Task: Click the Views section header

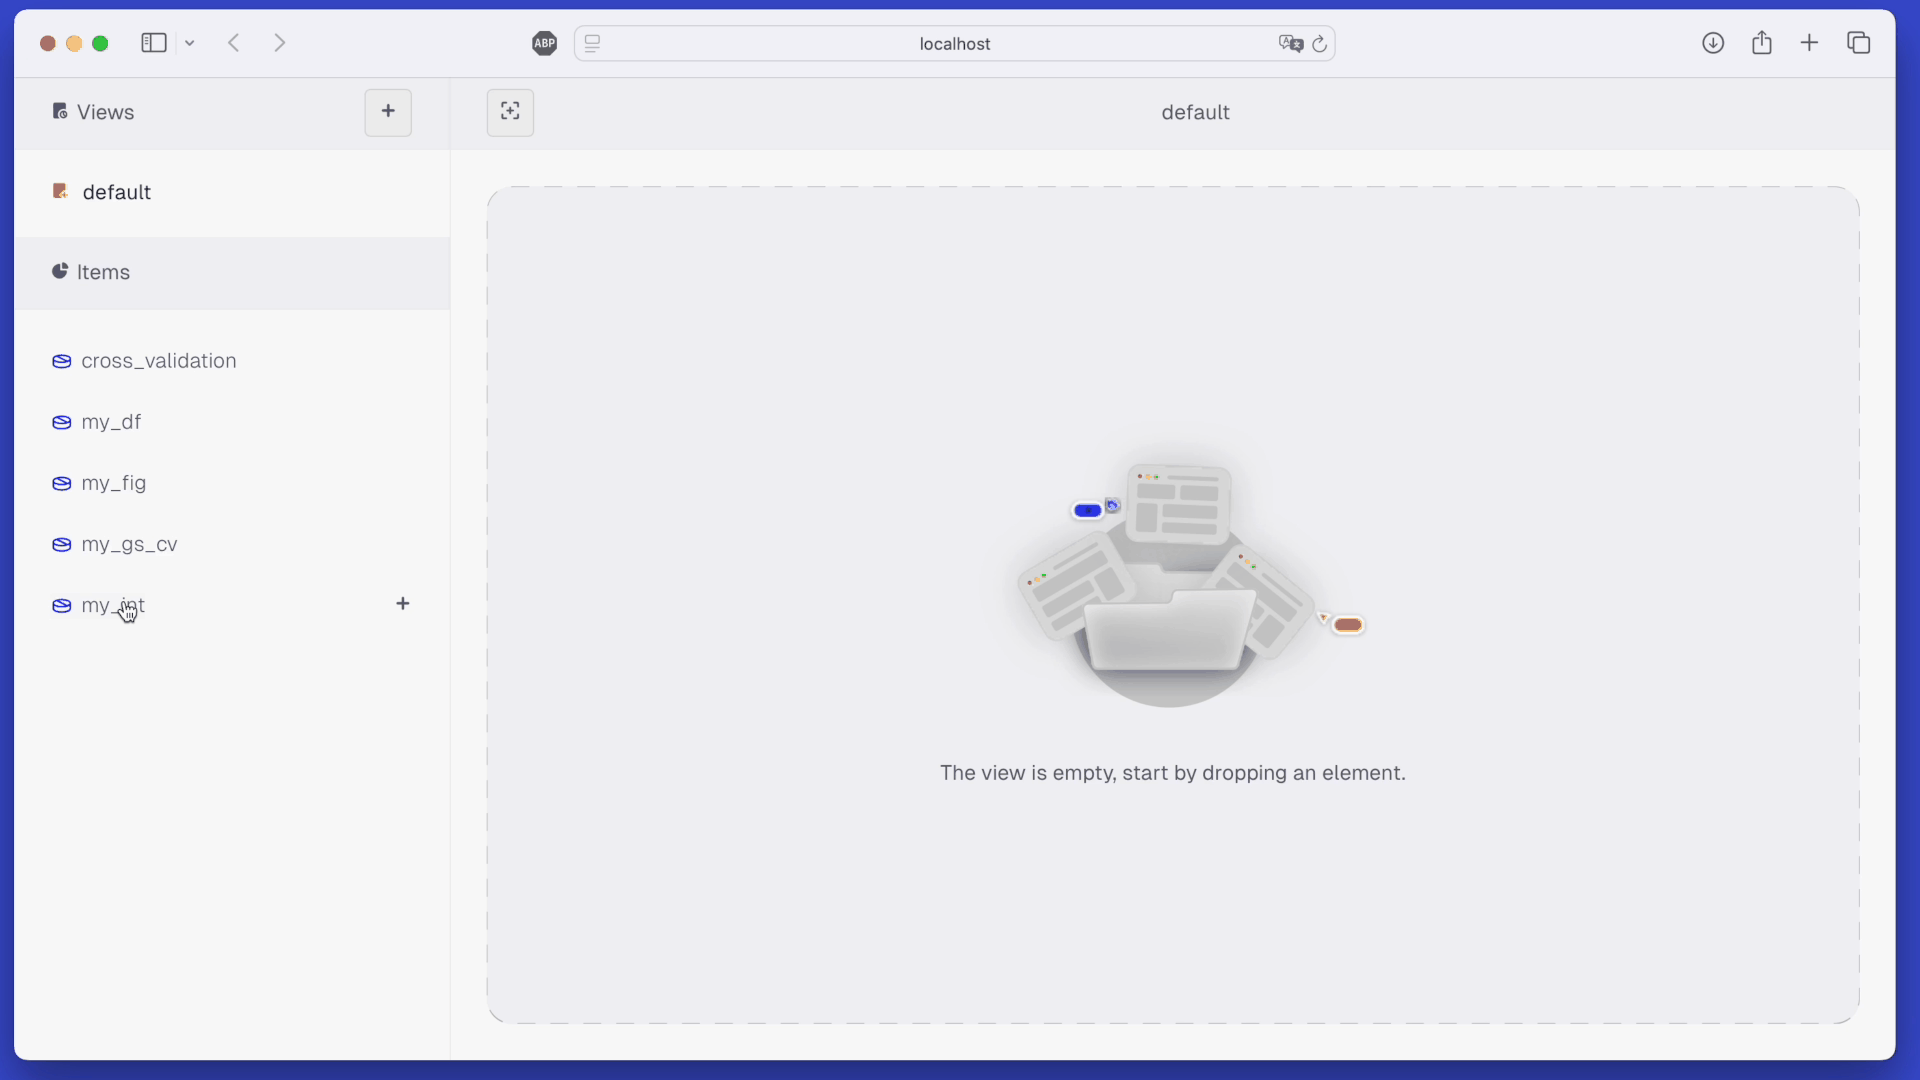Action: (x=104, y=111)
